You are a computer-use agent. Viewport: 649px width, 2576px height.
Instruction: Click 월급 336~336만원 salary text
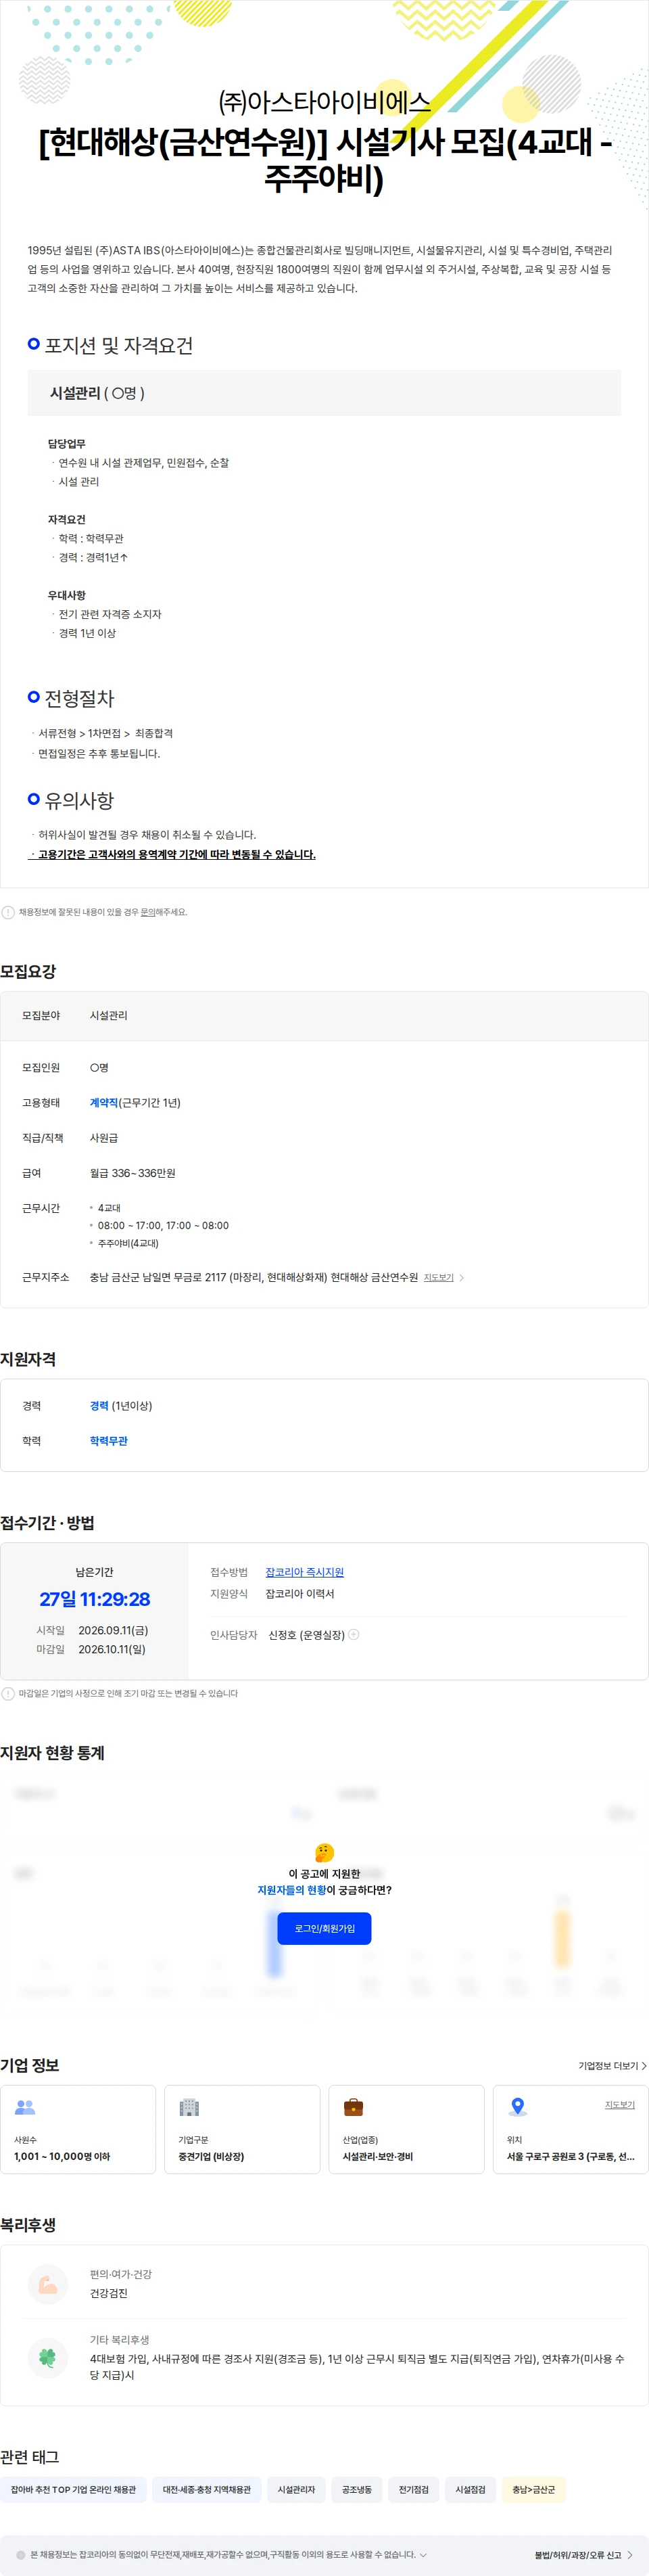click(x=132, y=1172)
